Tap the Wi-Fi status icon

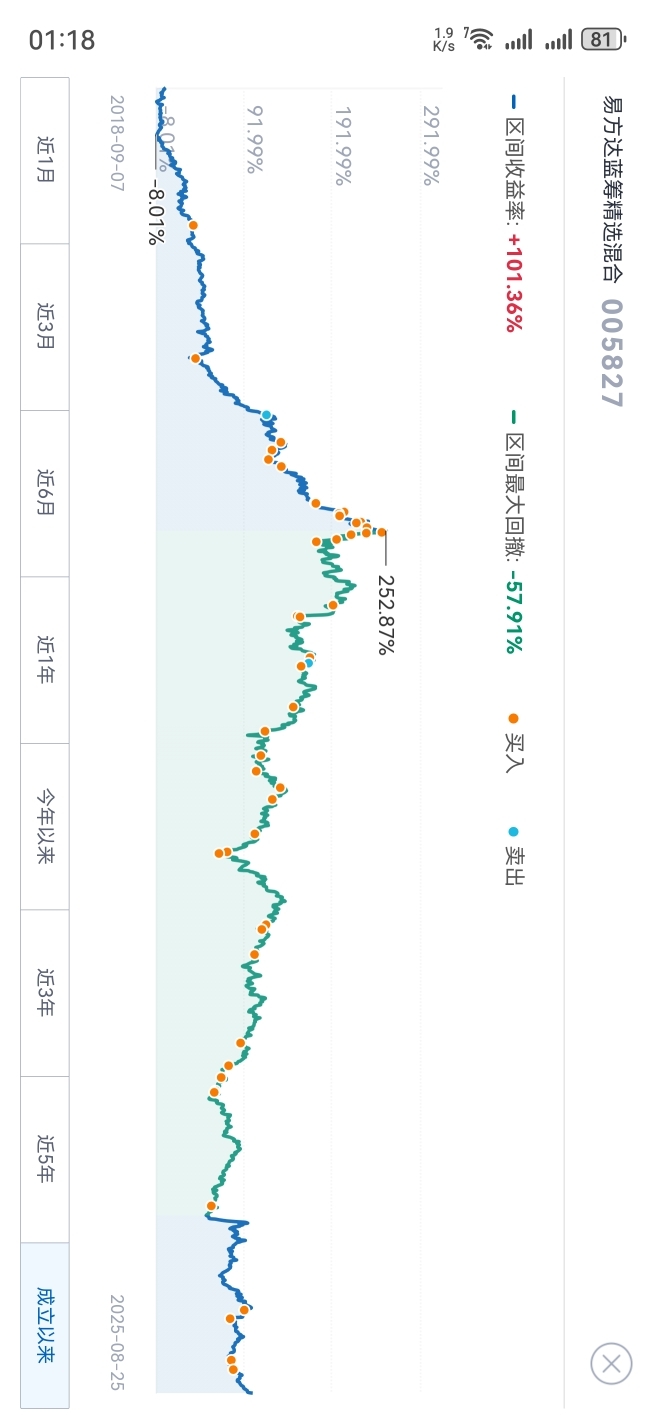coord(481,39)
